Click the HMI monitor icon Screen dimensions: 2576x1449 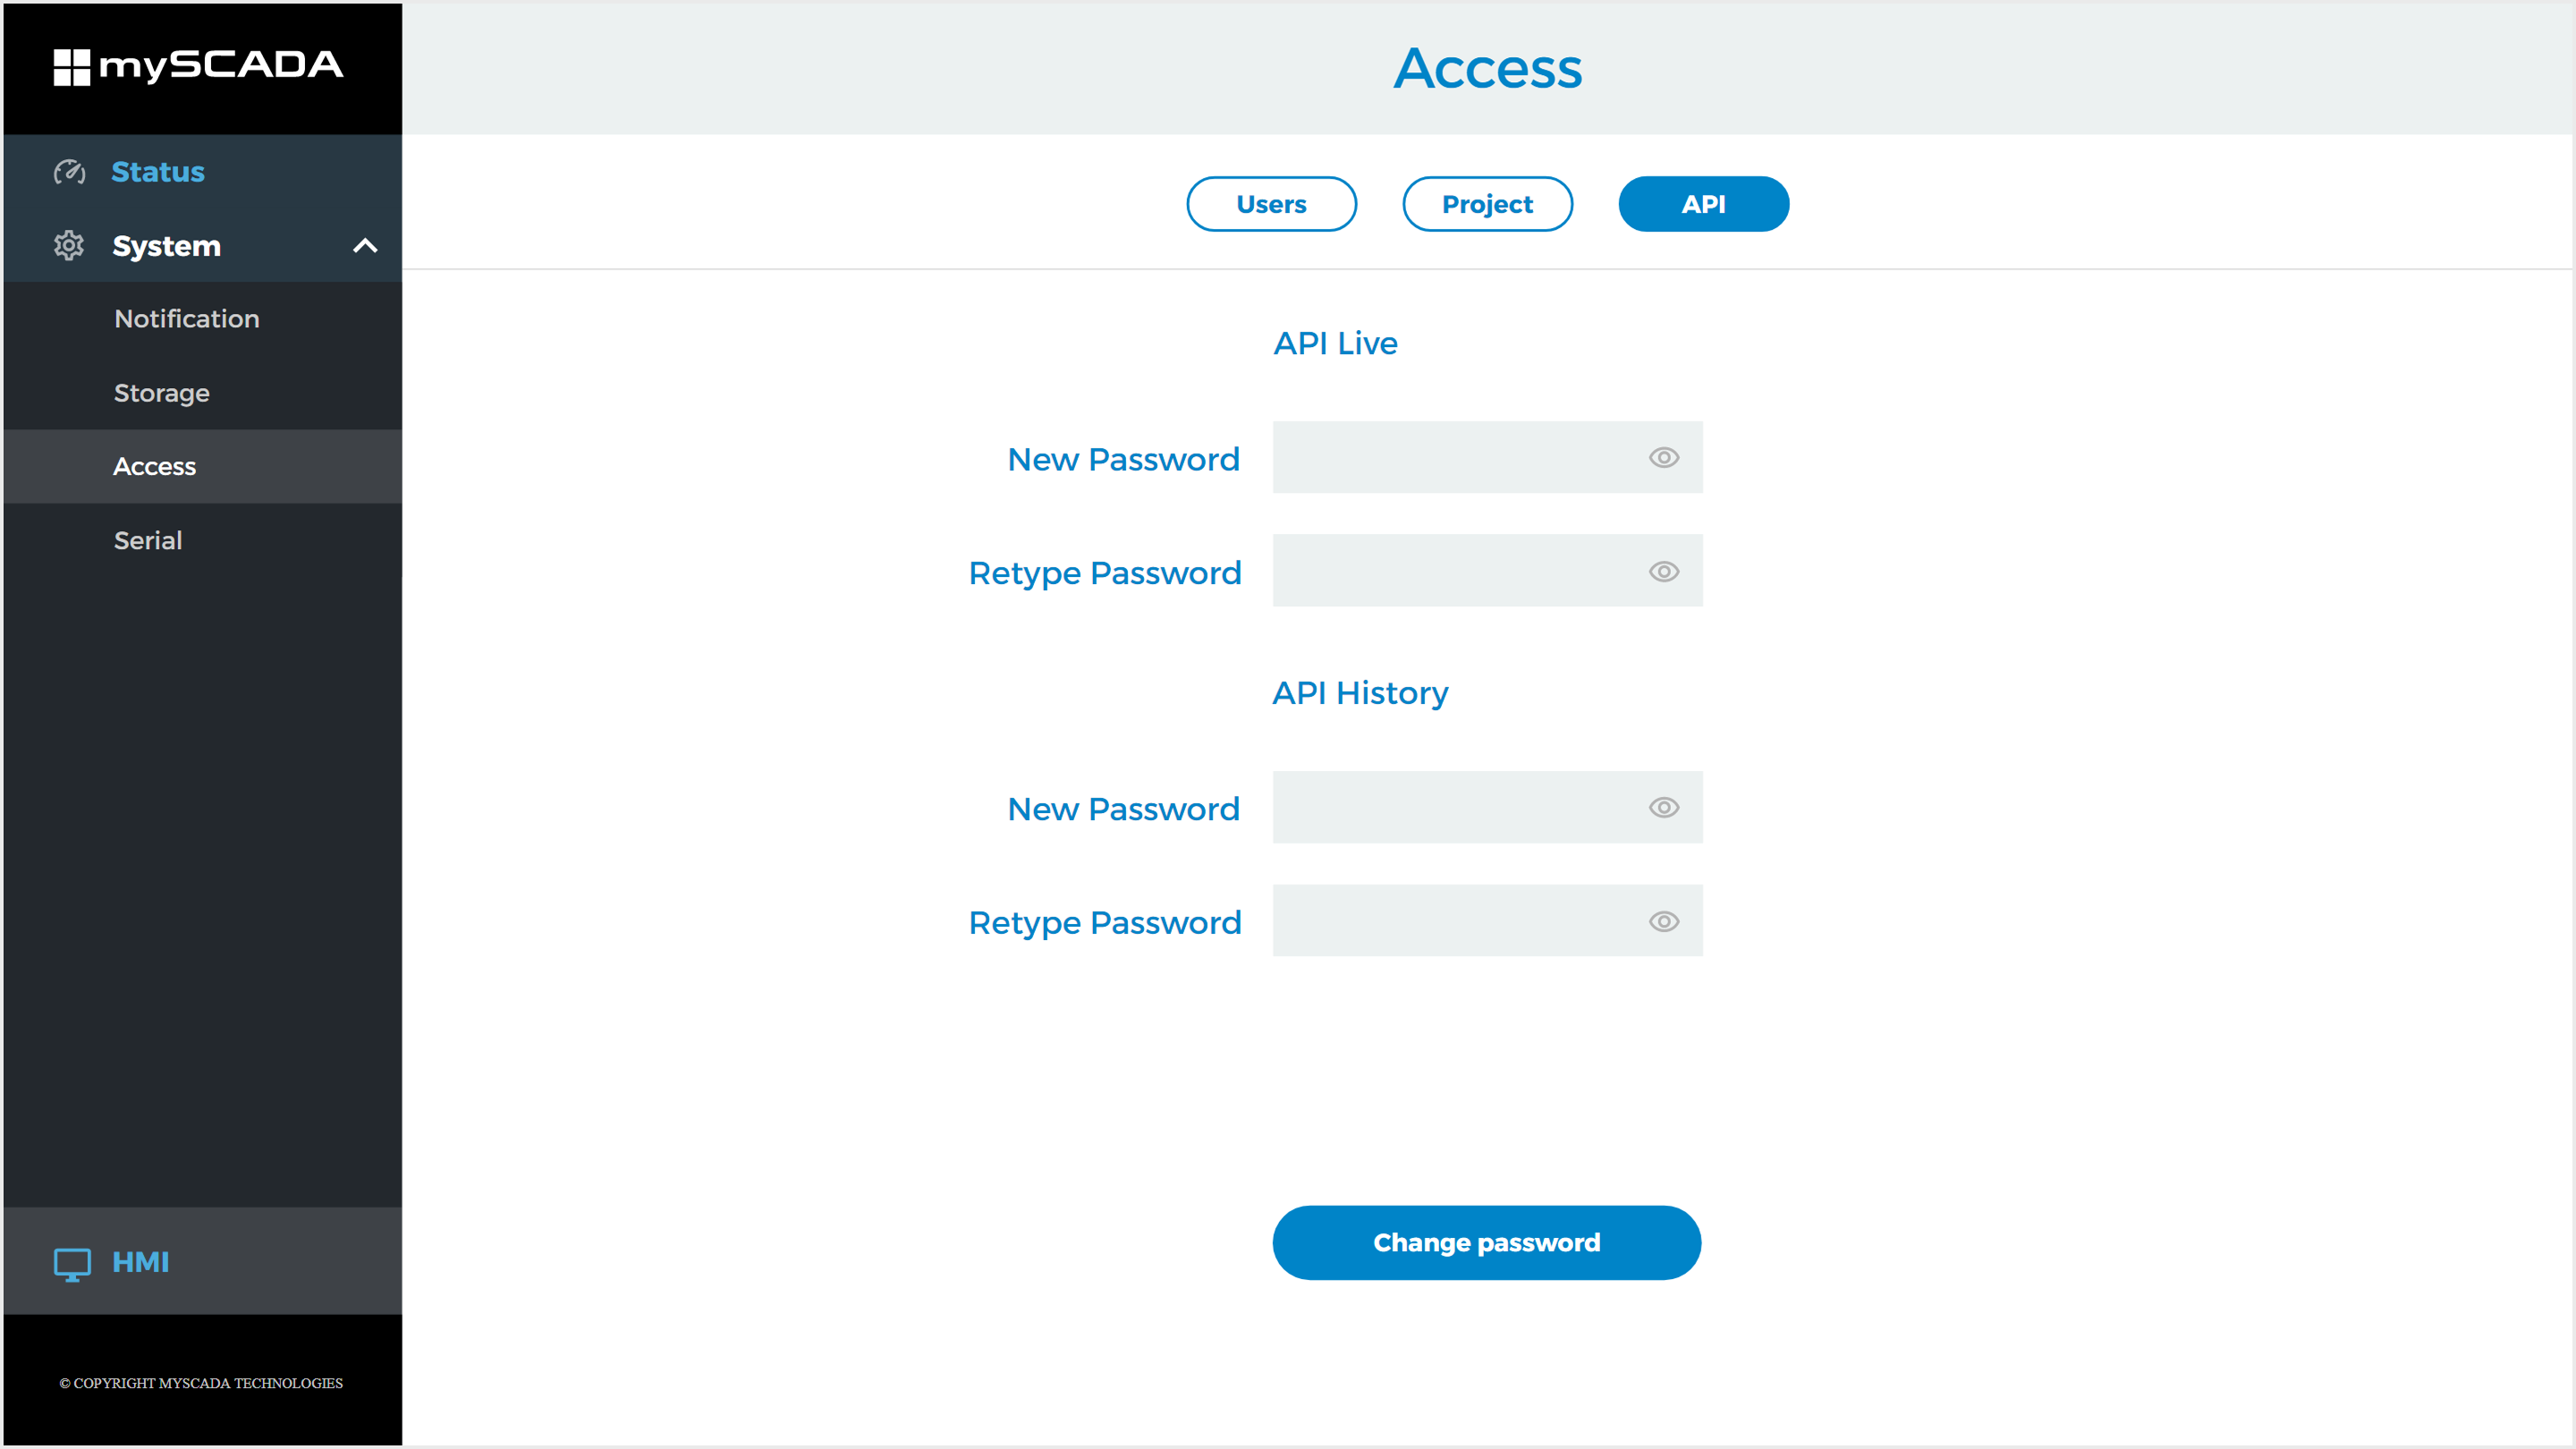[72, 1263]
